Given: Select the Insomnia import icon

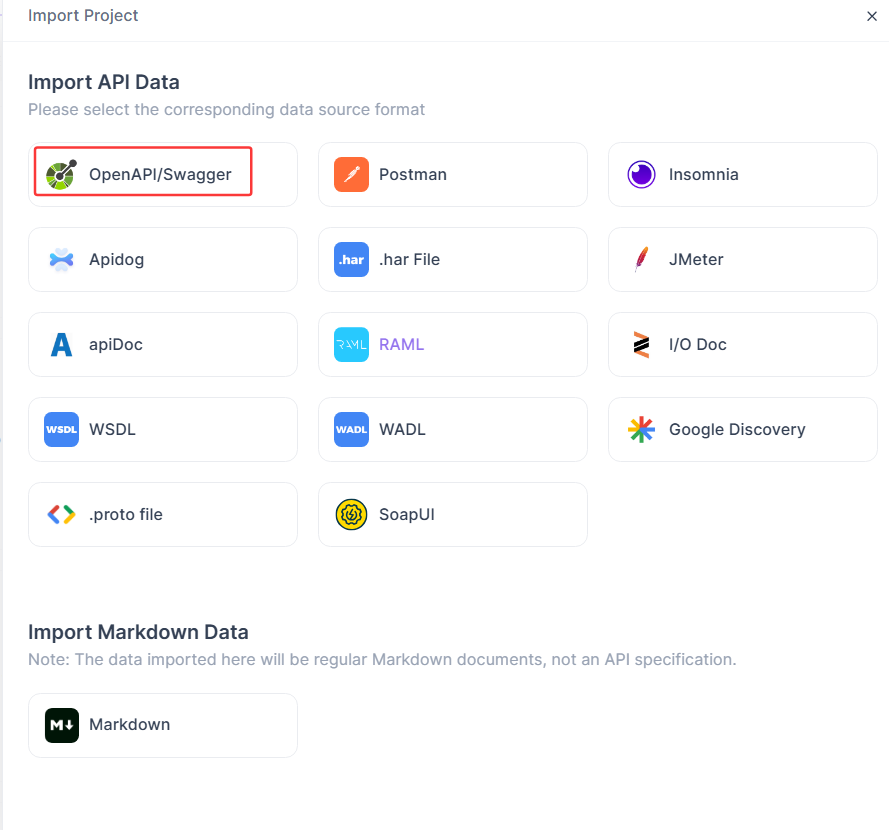Looking at the screenshot, I should (640, 173).
